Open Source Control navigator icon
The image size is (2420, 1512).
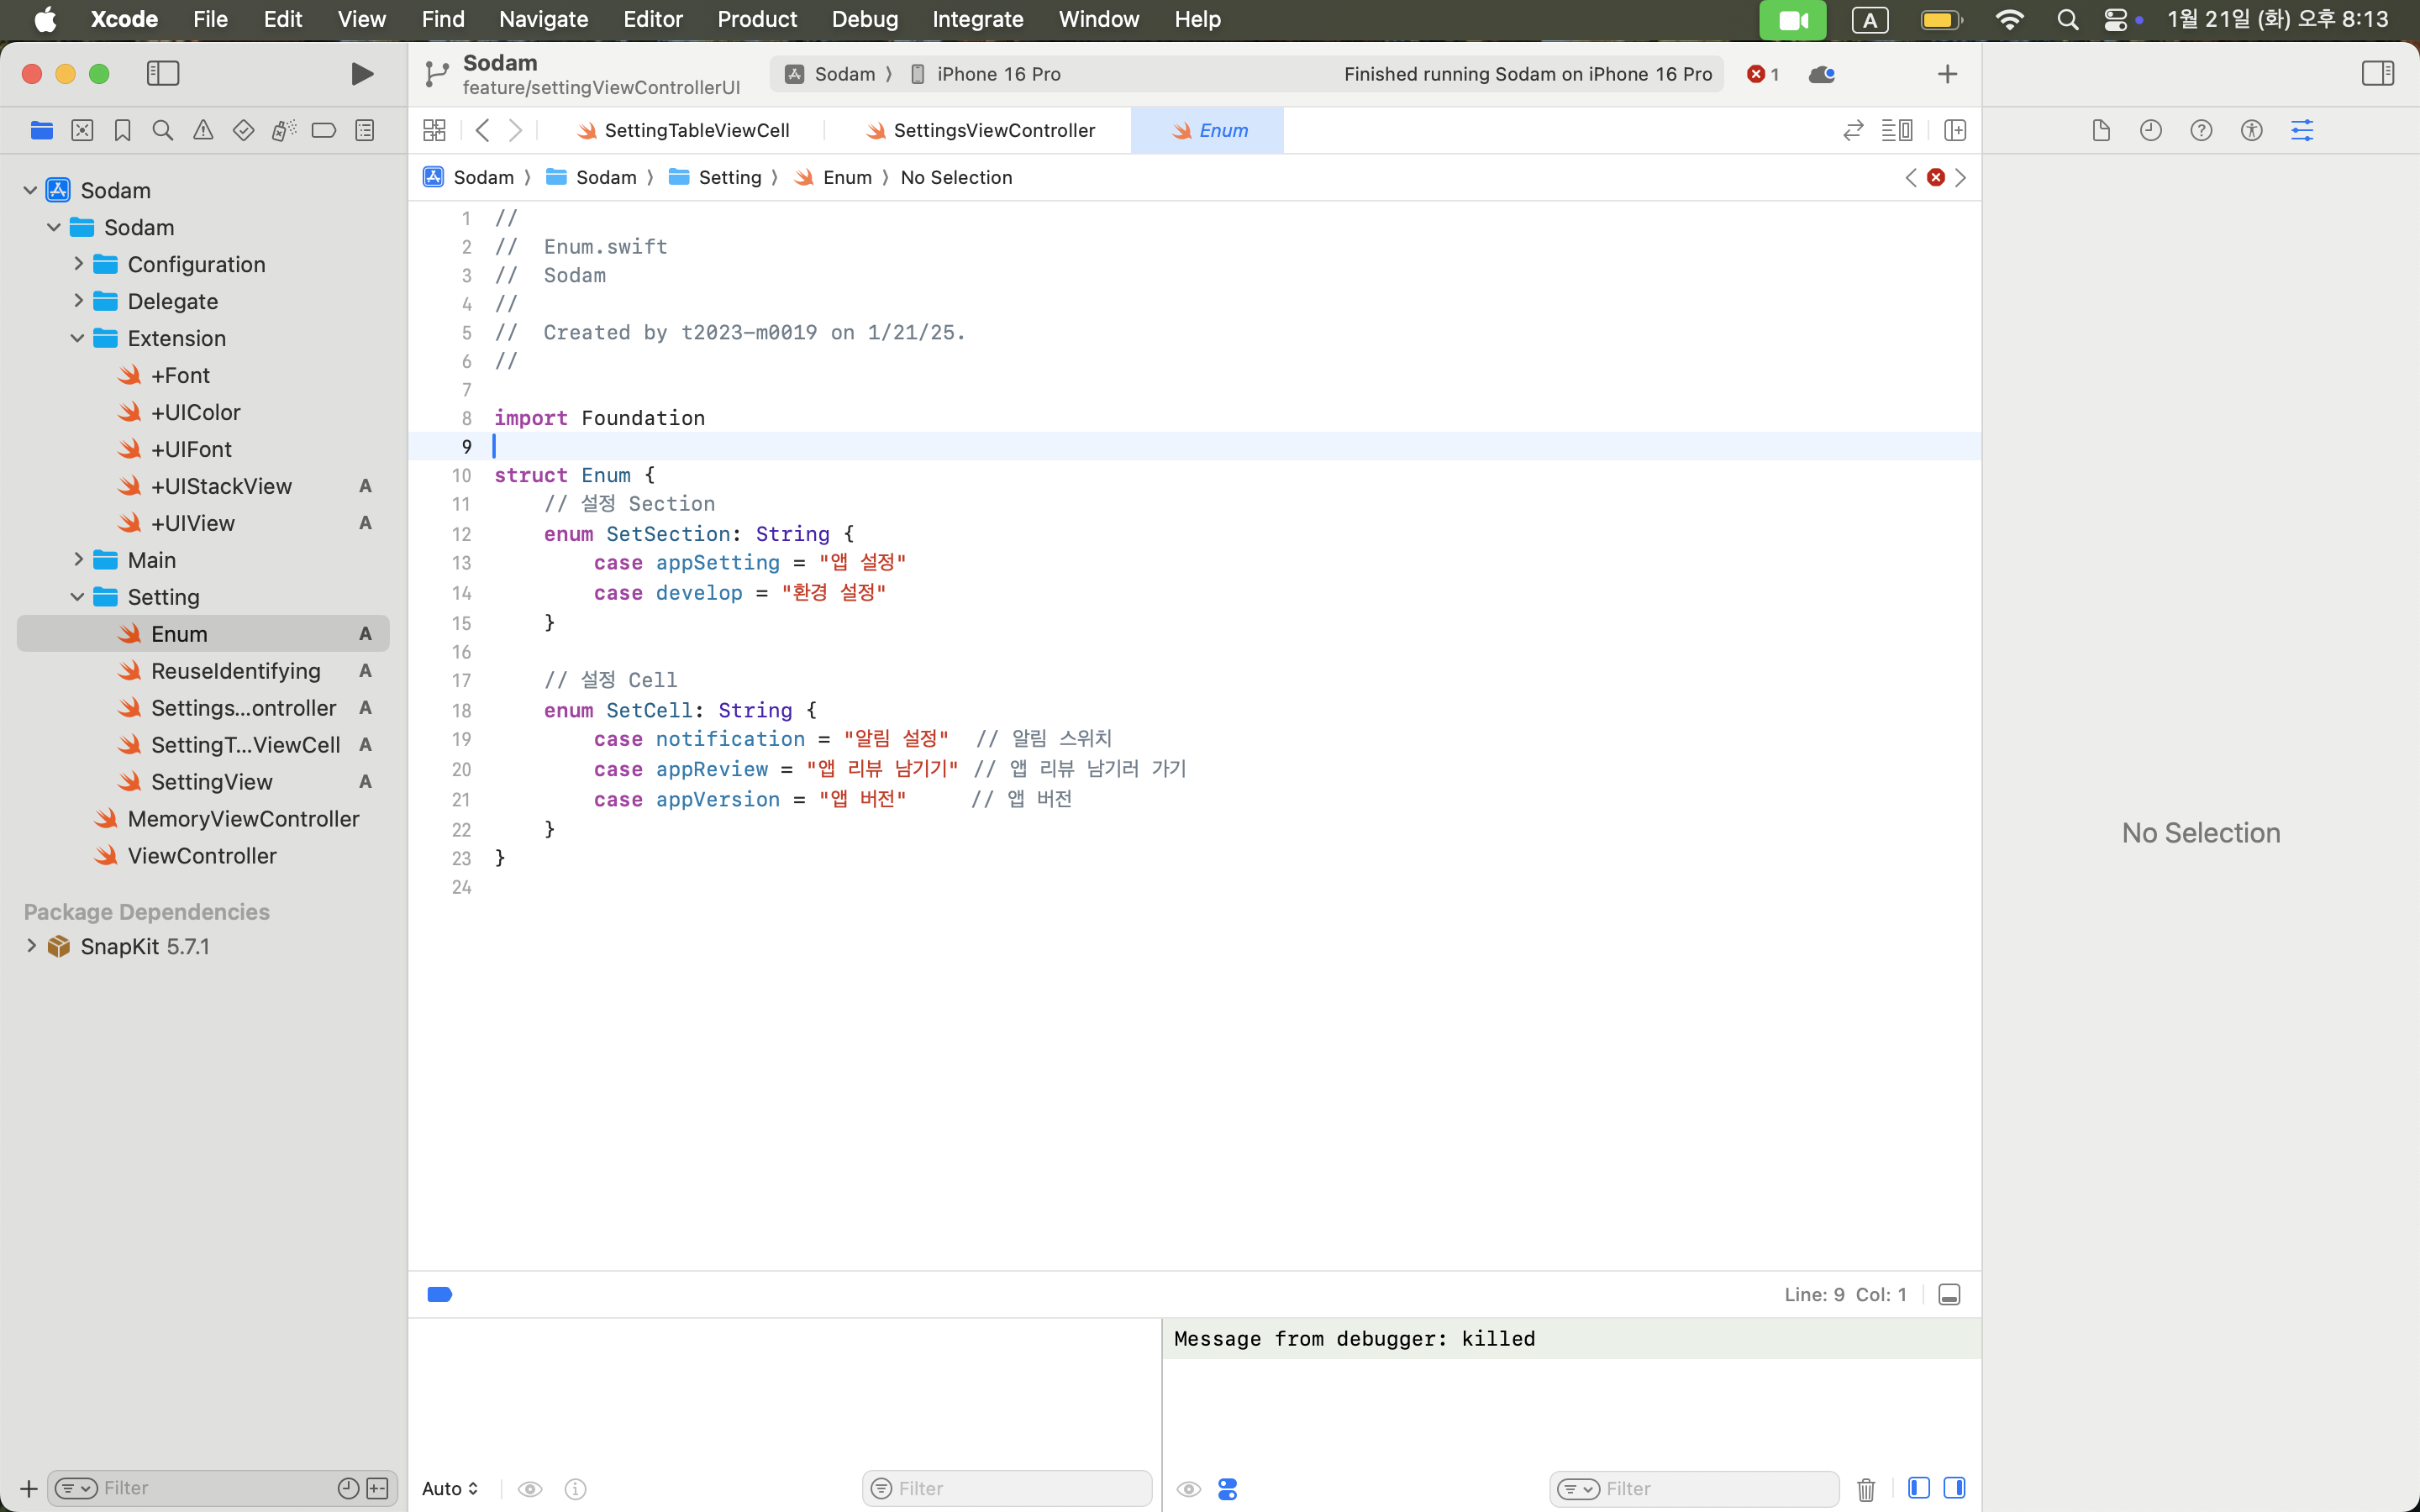(x=82, y=130)
